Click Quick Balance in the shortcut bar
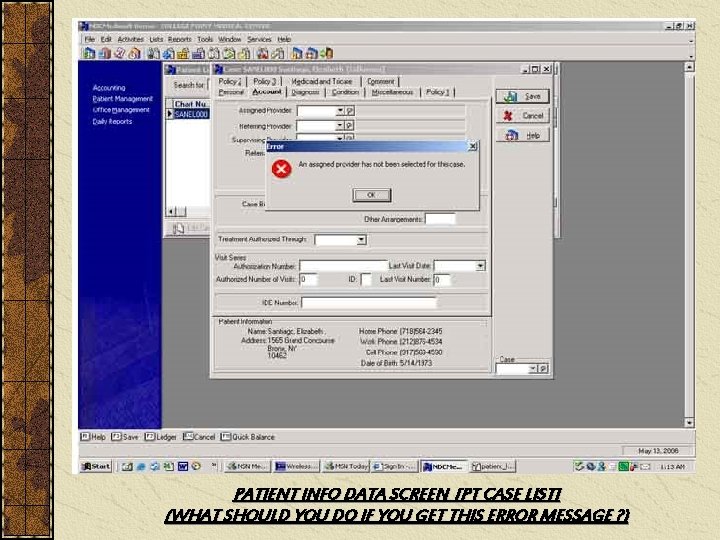 (x=248, y=437)
